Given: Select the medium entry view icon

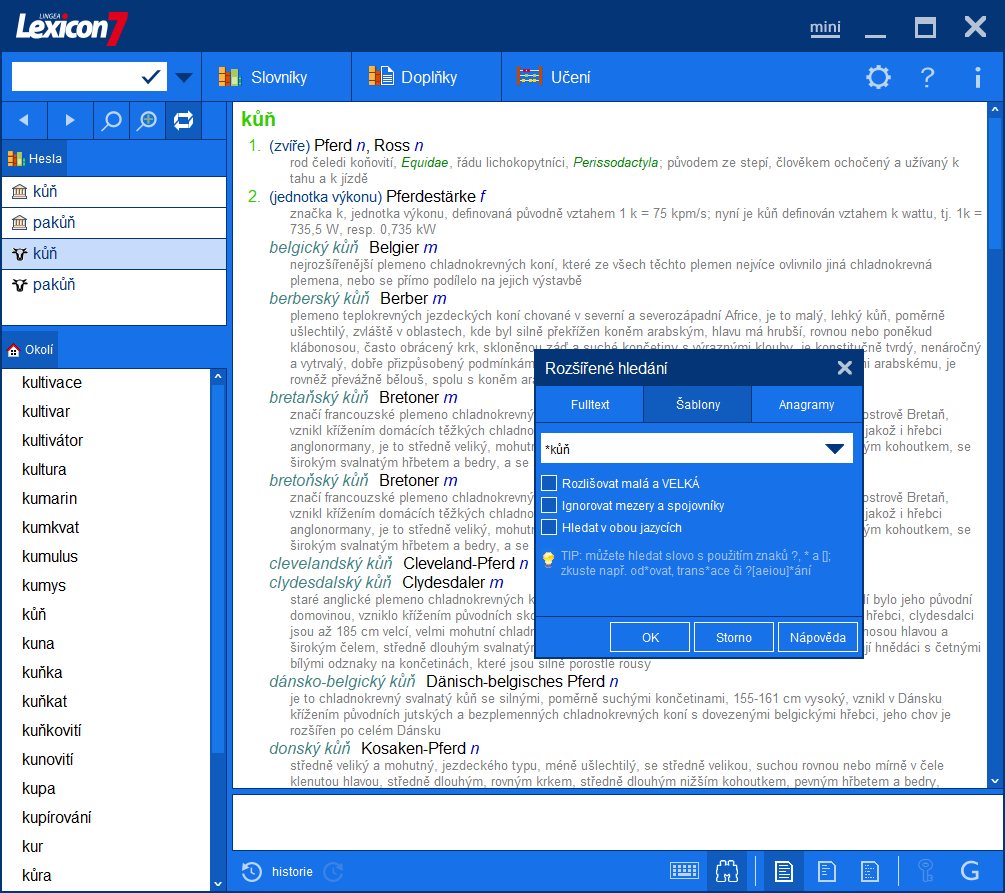Looking at the screenshot, I should pos(827,871).
